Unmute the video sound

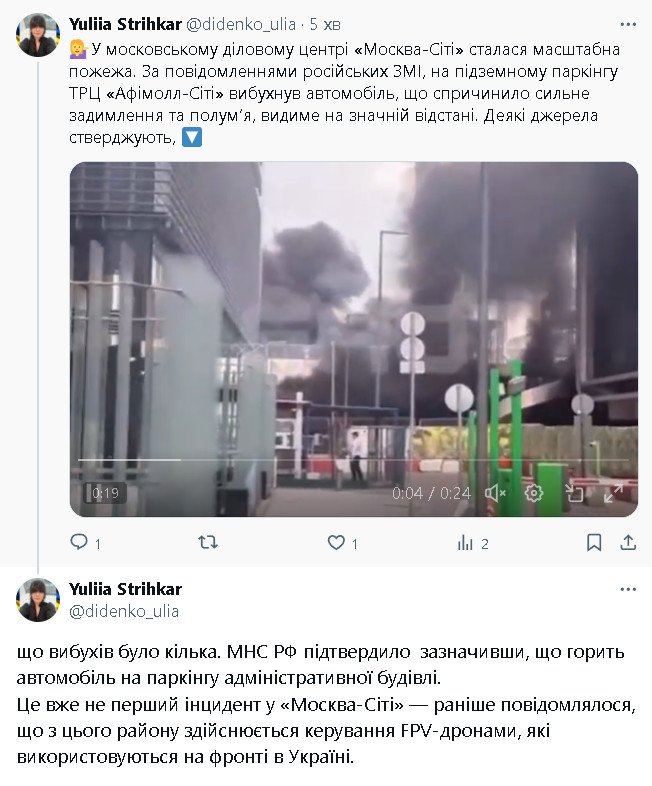[495, 492]
